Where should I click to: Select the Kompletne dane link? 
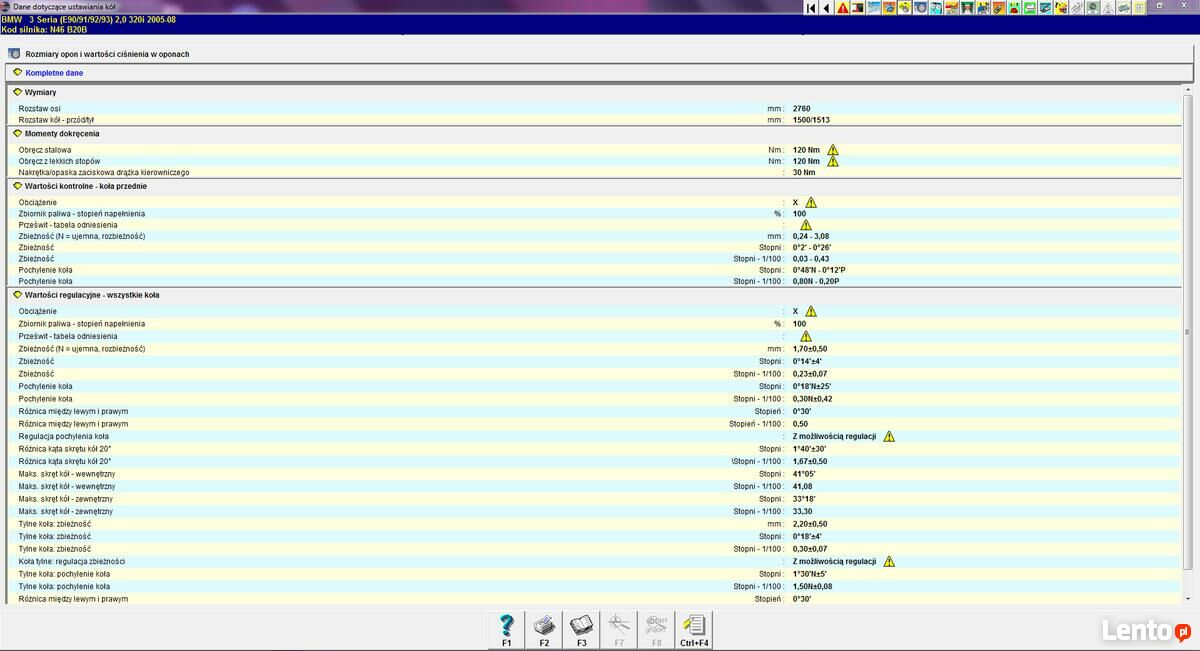point(54,73)
